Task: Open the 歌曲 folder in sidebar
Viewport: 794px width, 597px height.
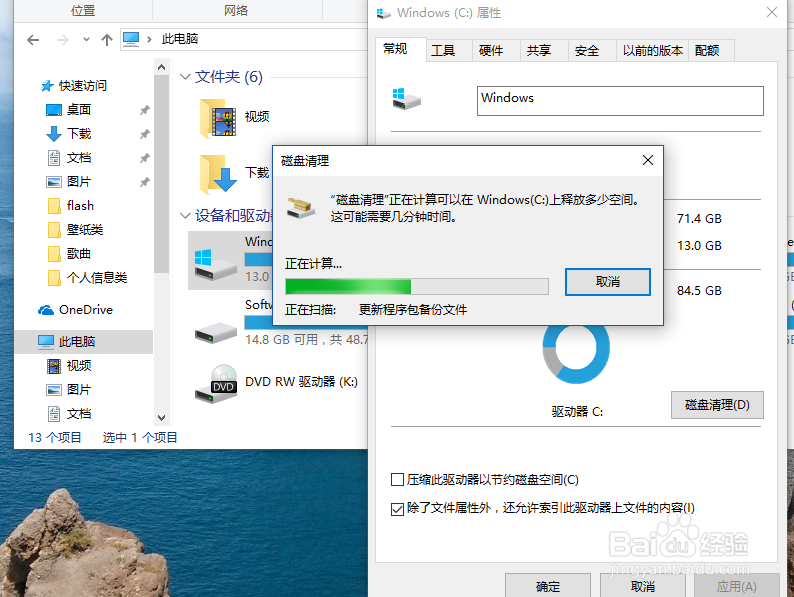Action: pyautogui.click(x=69, y=254)
